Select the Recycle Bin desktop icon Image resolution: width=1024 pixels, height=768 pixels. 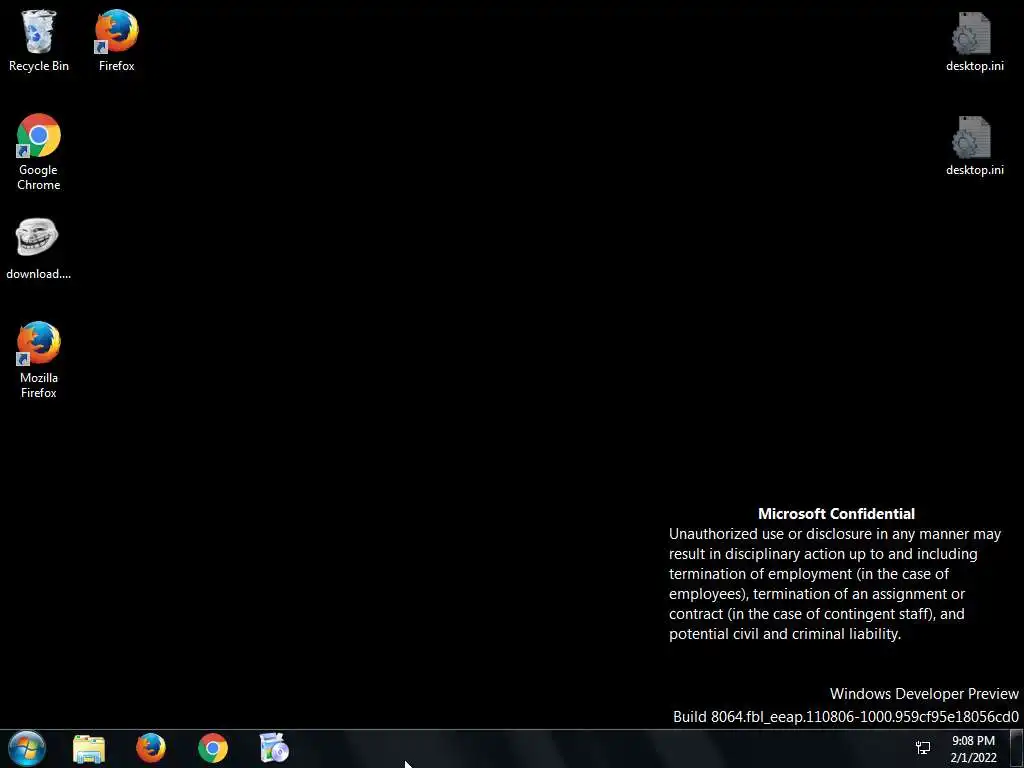coord(39,40)
